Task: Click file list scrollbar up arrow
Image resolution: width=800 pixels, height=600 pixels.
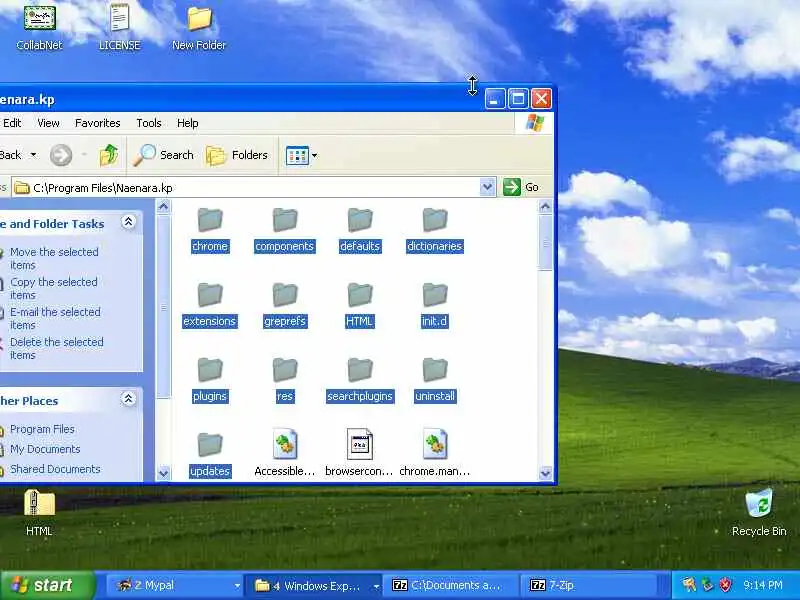Action: coord(545,207)
